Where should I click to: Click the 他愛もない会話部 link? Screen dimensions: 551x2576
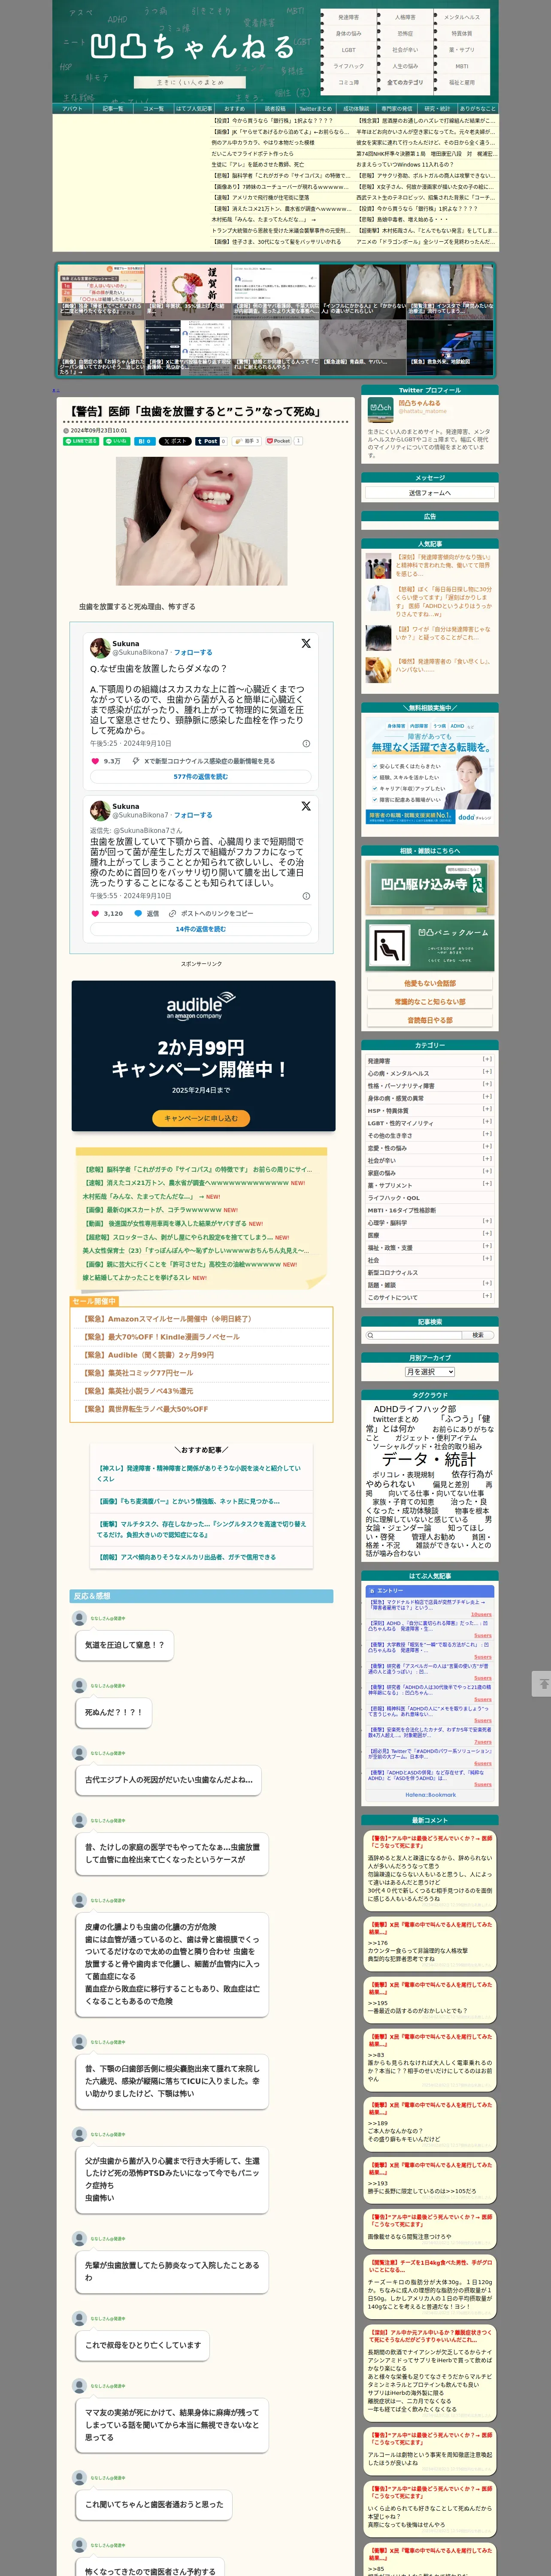coord(430,984)
